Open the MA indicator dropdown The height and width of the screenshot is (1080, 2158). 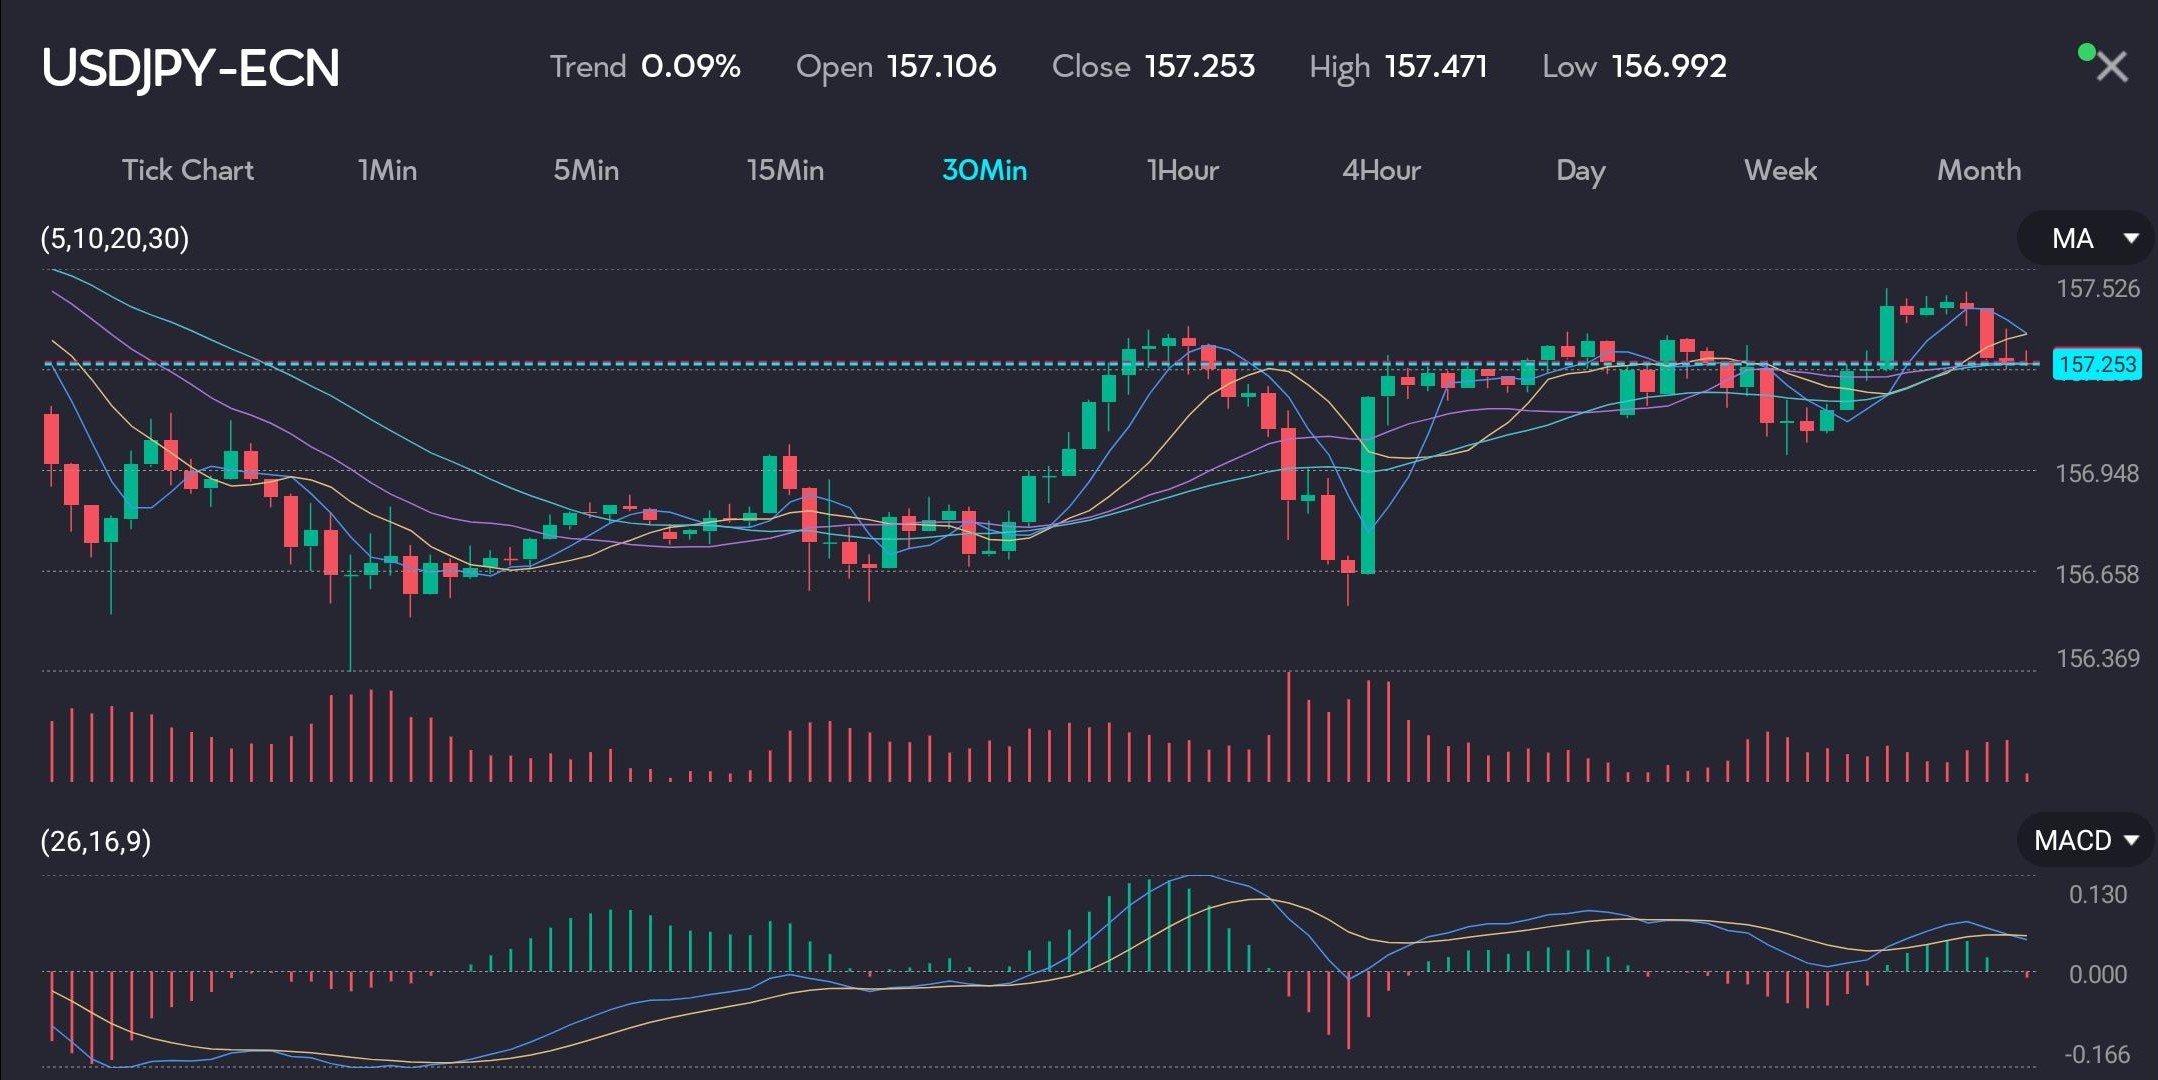pyautogui.click(x=2087, y=238)
